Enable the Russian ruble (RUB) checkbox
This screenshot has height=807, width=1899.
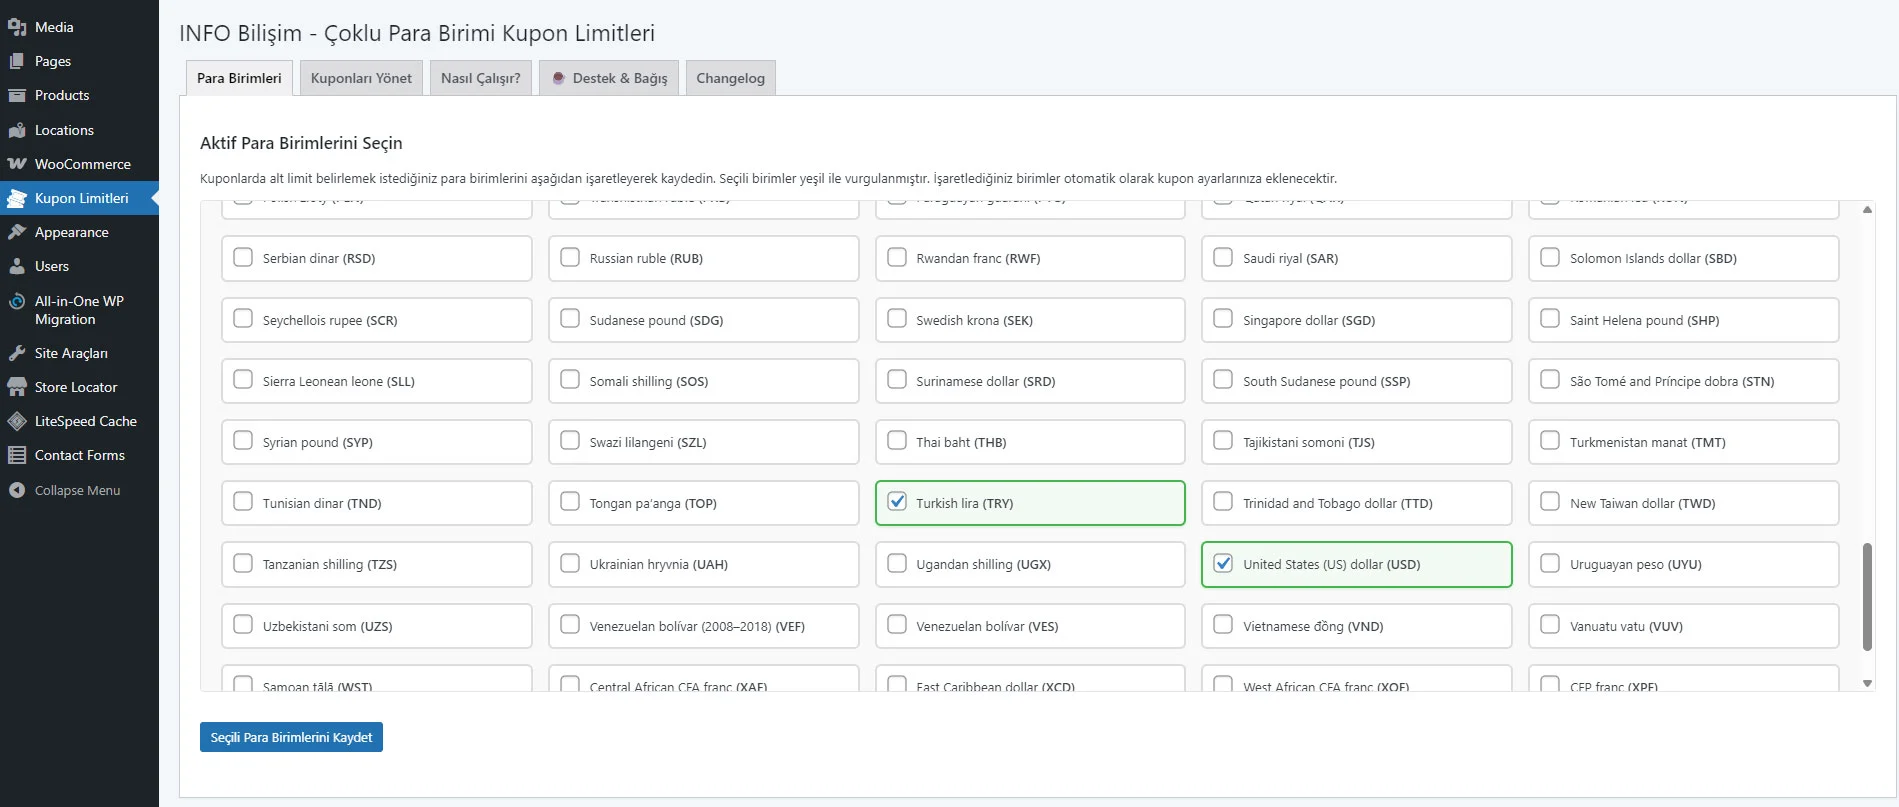pos(570,257)
